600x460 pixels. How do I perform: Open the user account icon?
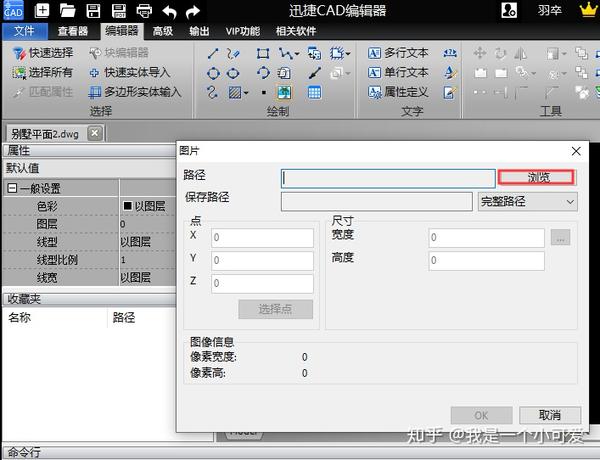pos(509,10)
